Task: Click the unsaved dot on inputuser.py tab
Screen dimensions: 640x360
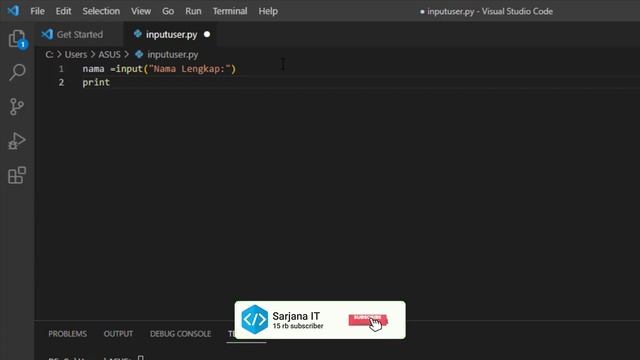Action: point(207,34)
